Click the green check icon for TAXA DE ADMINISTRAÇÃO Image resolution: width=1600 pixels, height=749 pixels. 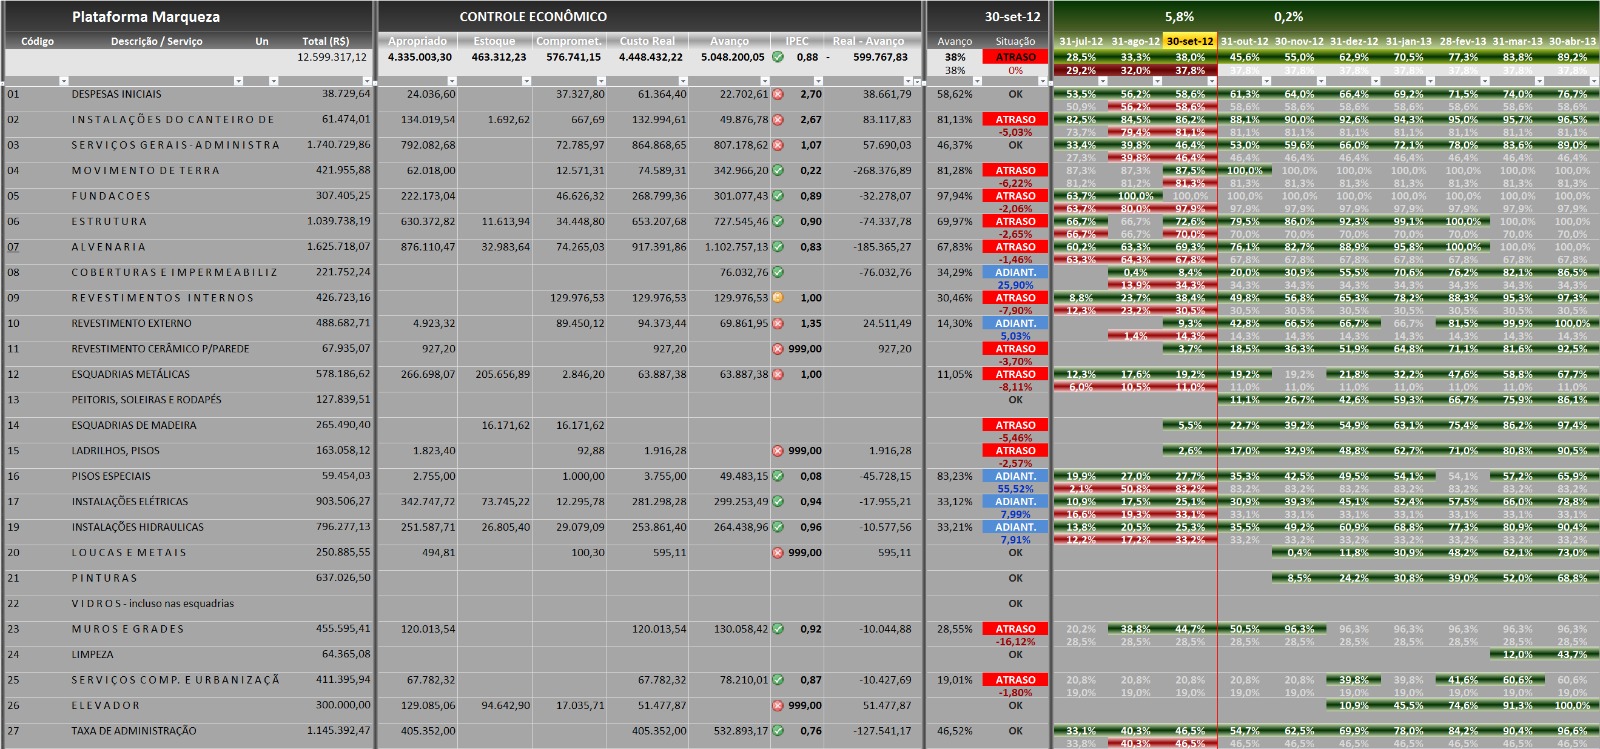pos(778,731)
